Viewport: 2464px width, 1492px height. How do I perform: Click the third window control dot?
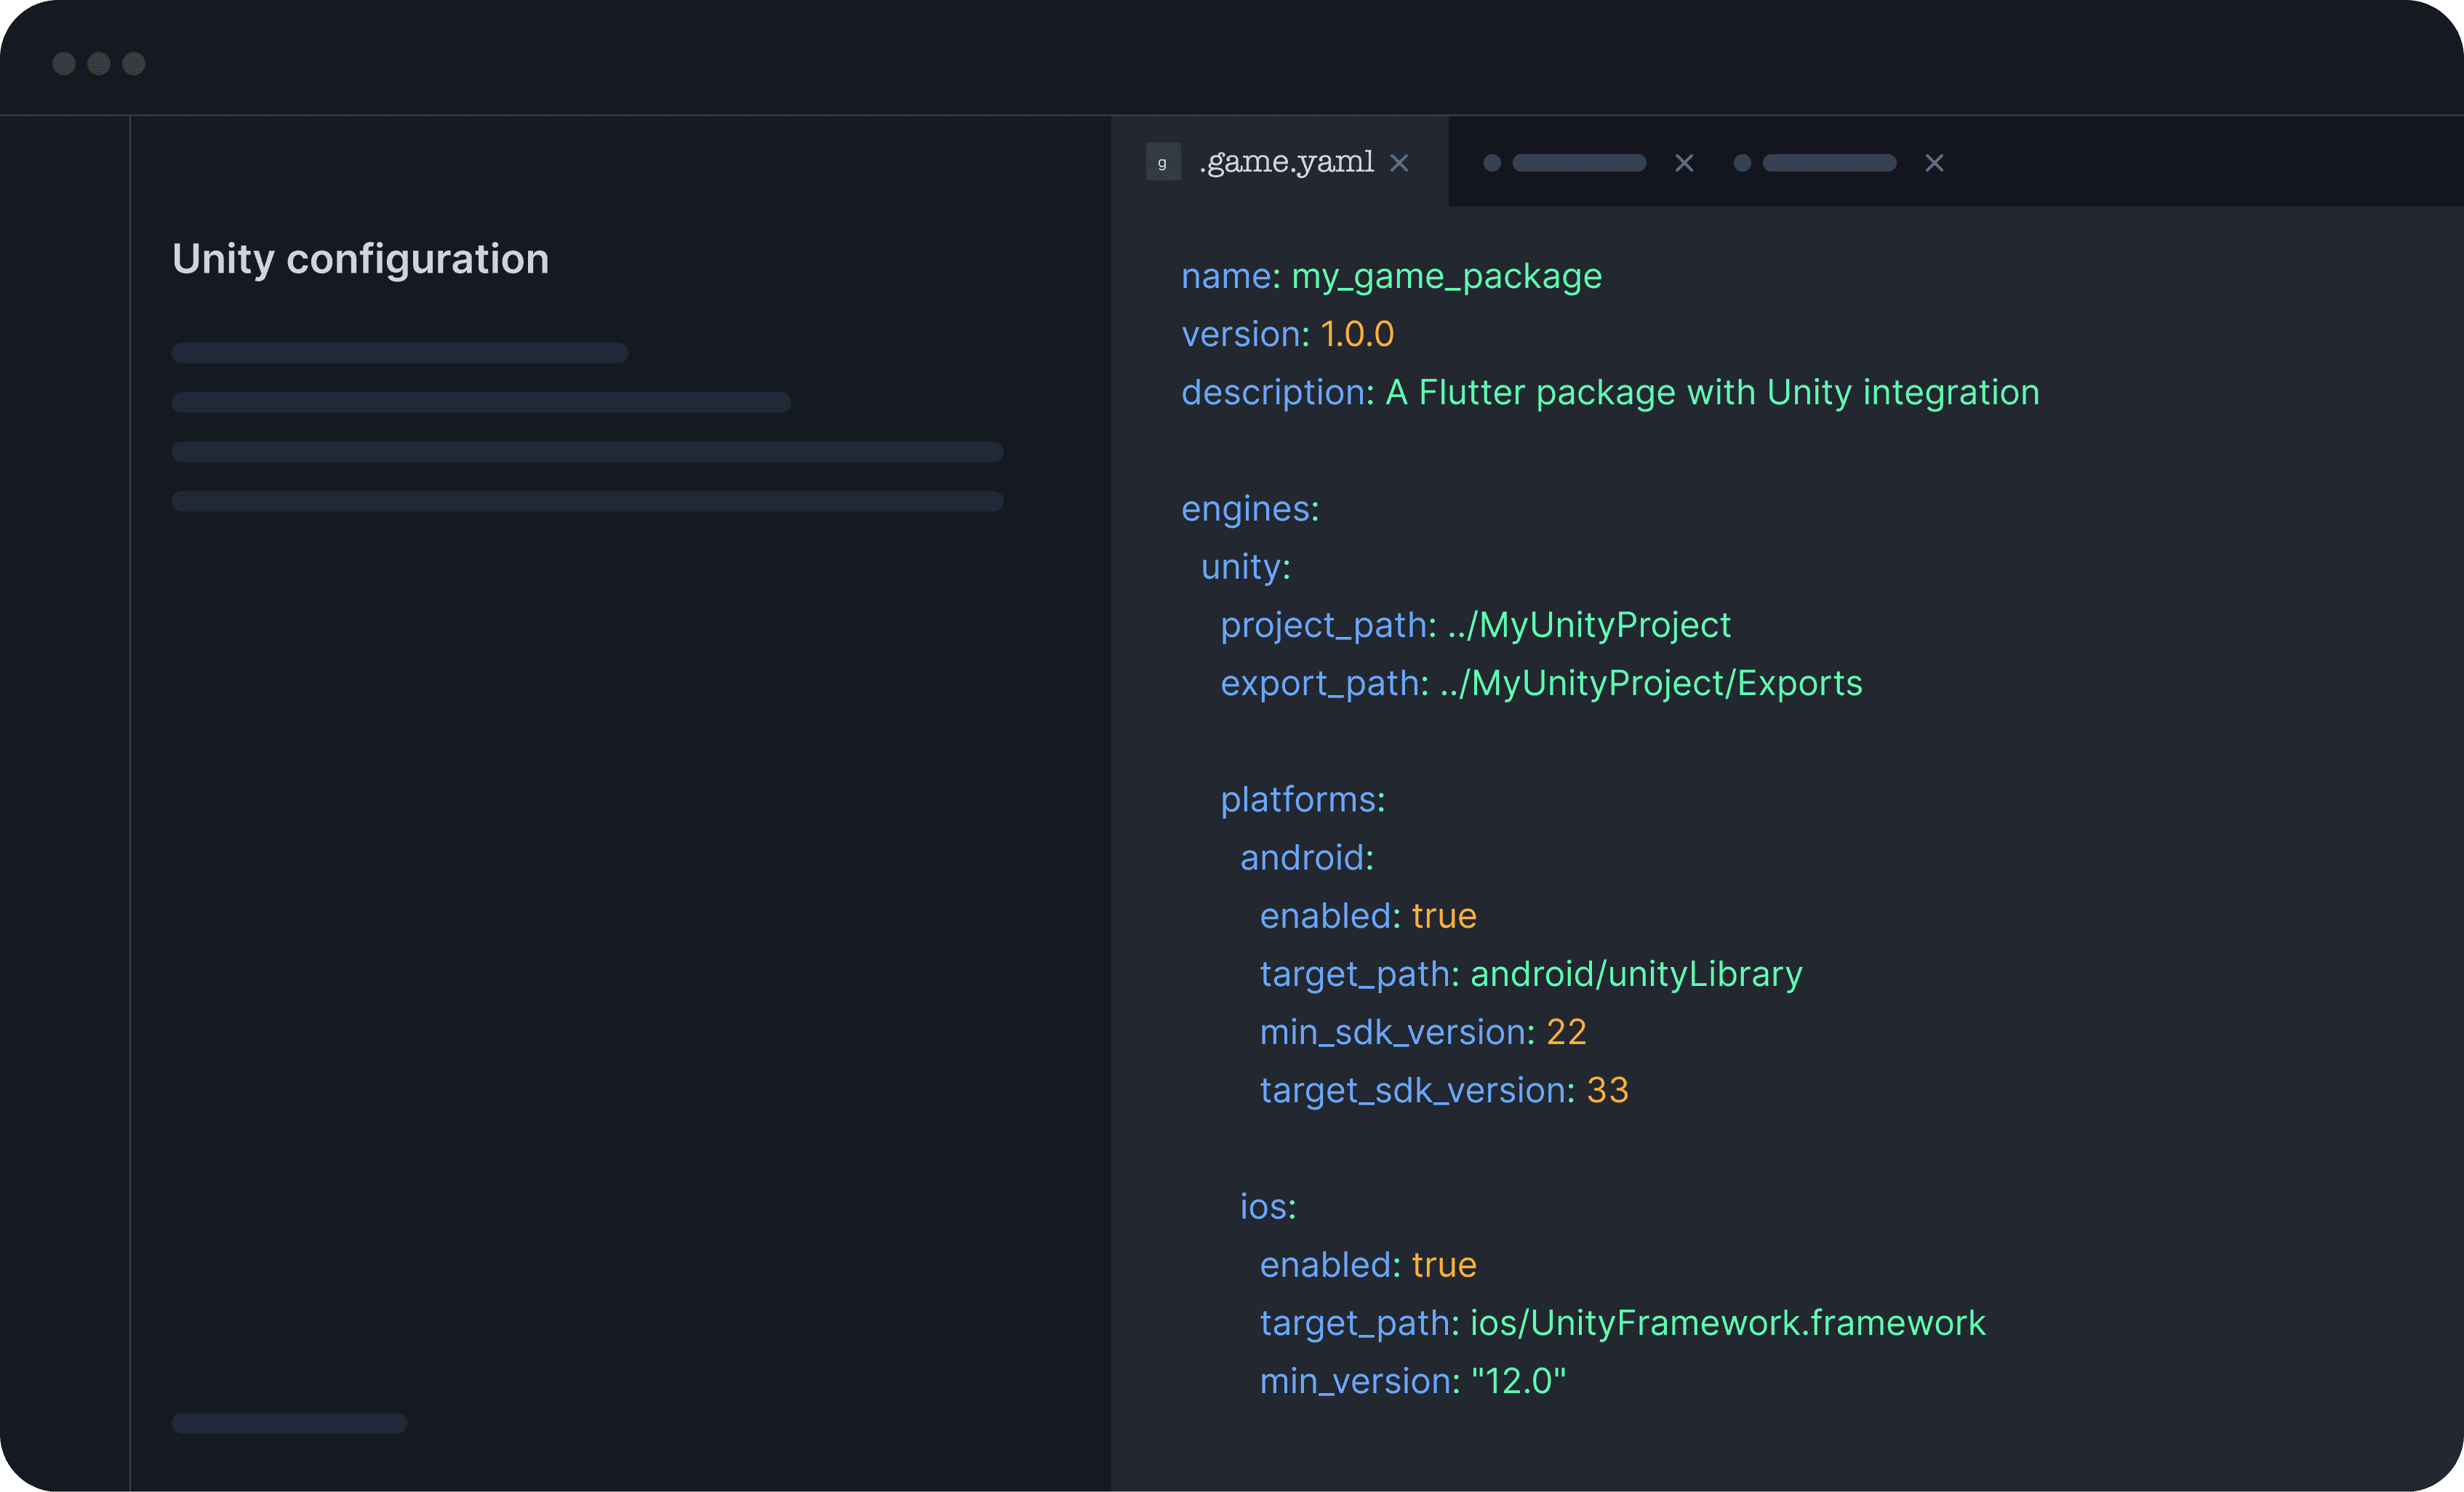(x=134, y=64)
